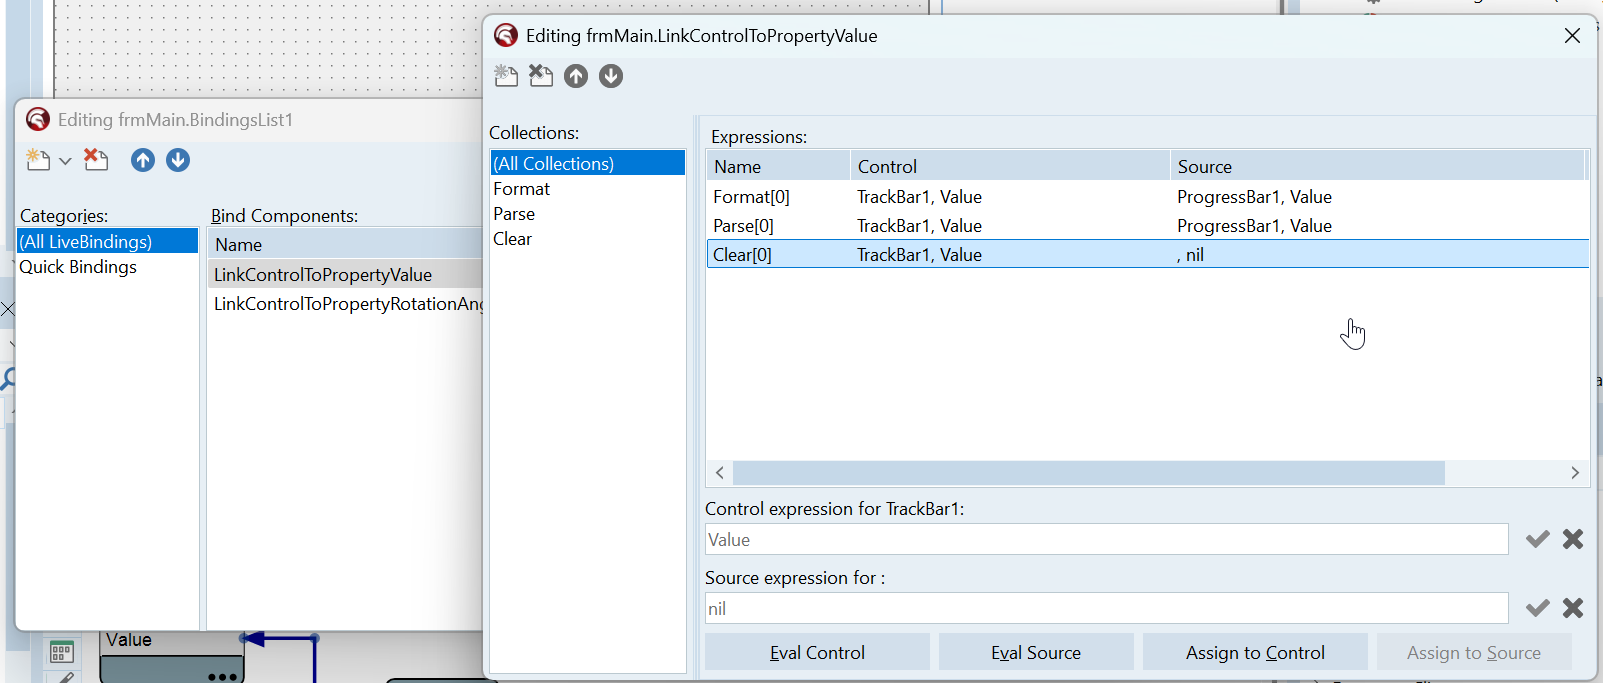Select Format in Collections list

tap(521, 189)
